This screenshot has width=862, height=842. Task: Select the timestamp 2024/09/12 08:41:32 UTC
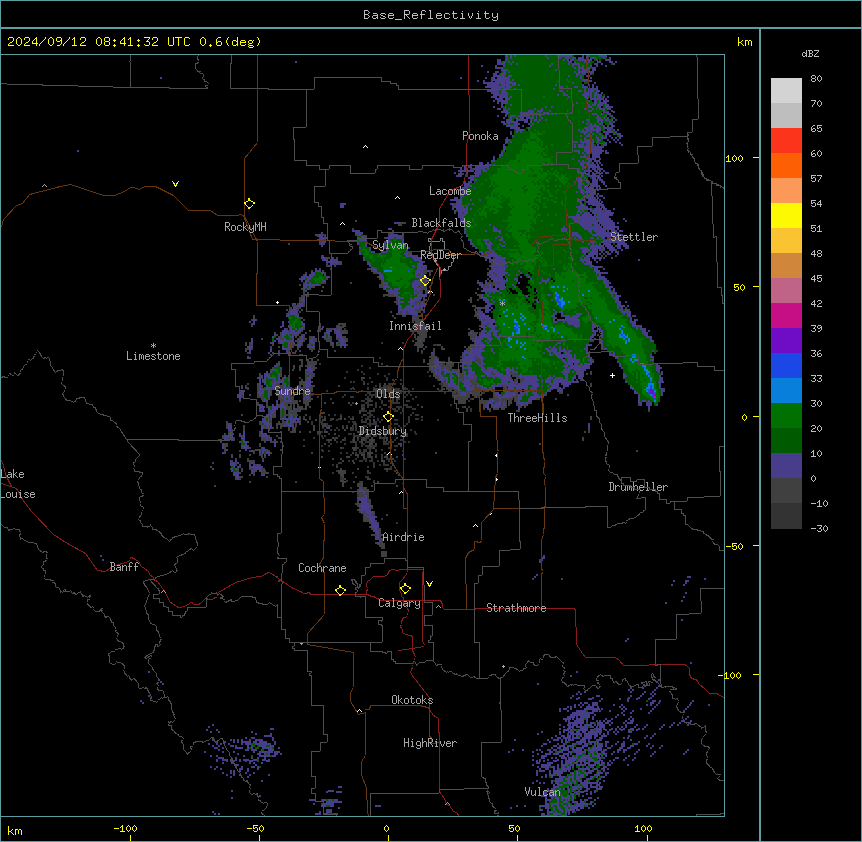(x=99, y=42)
